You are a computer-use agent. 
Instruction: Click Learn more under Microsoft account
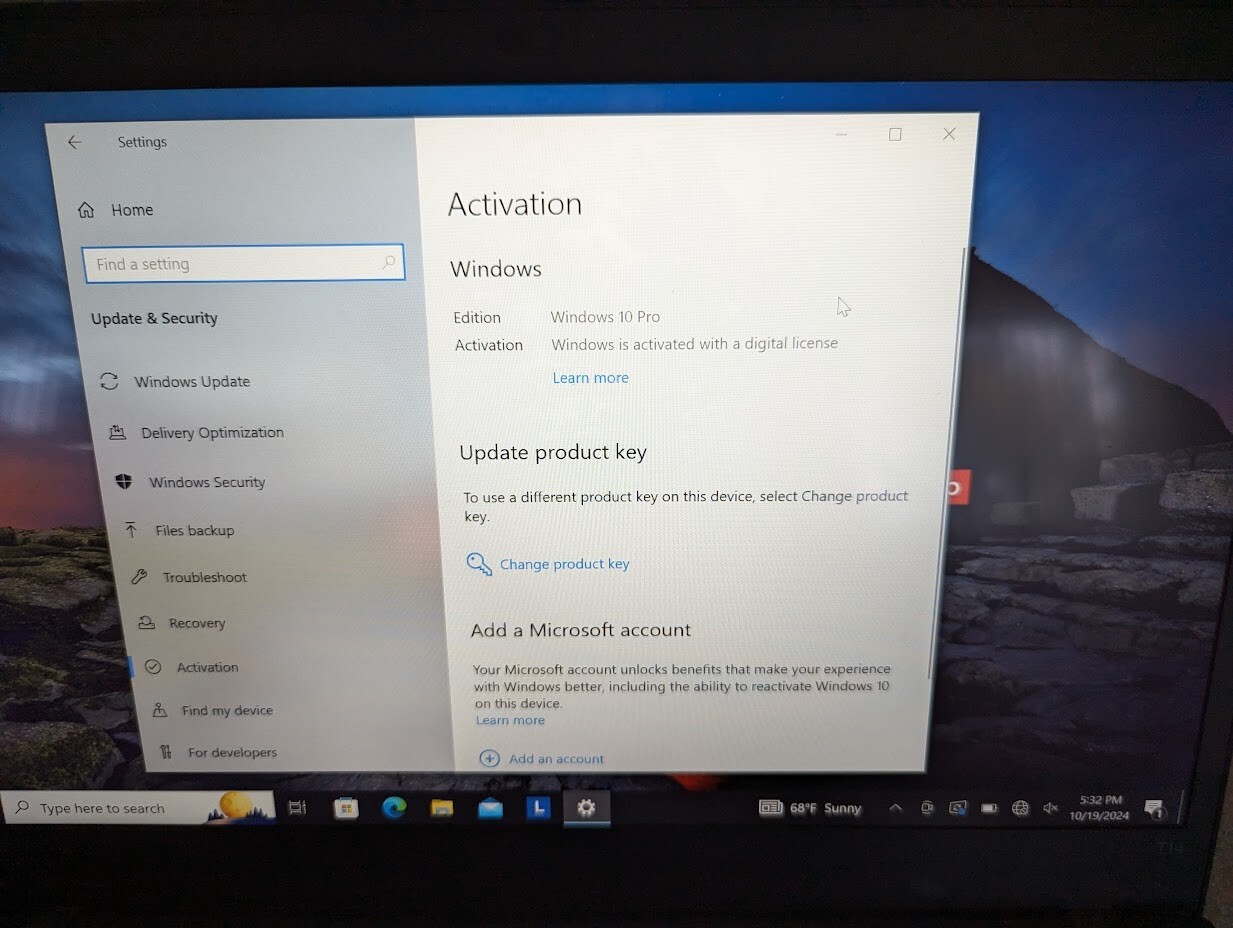510,720
